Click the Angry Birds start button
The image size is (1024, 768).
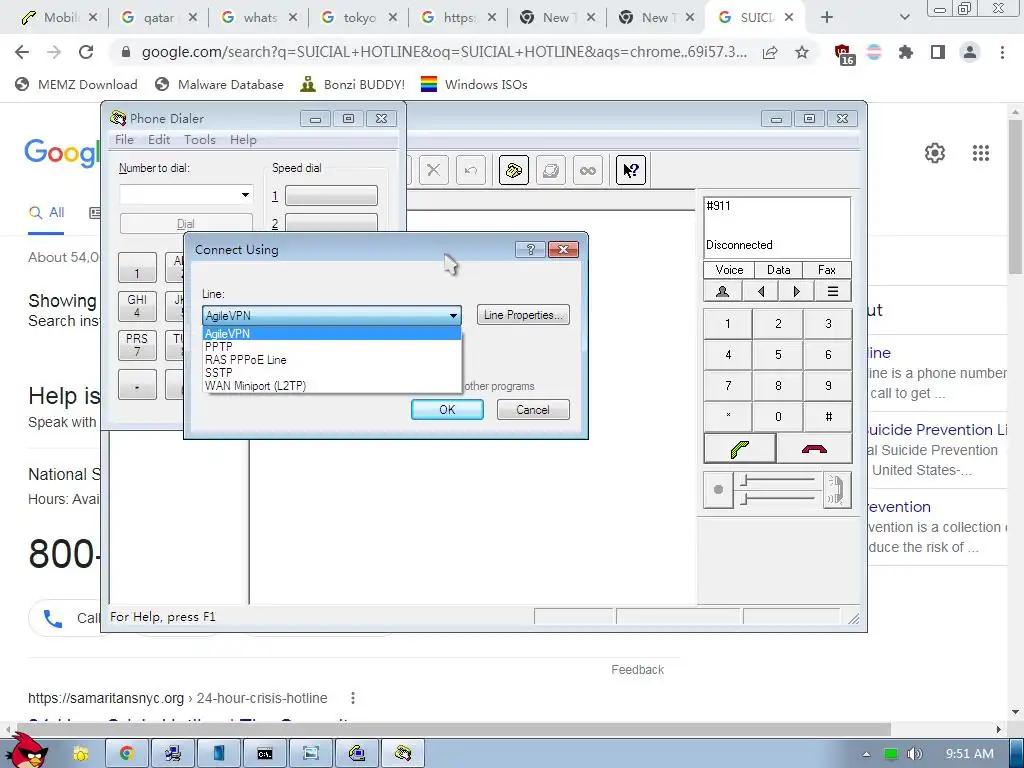(25, 751)
